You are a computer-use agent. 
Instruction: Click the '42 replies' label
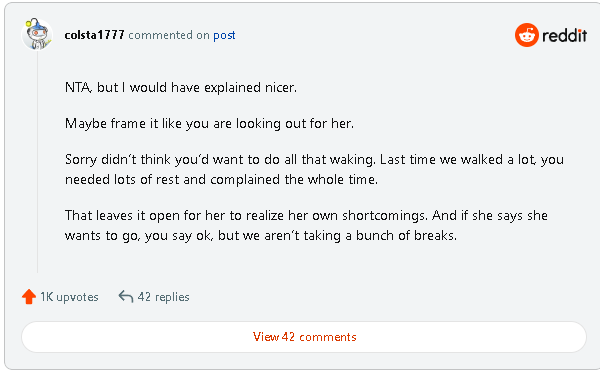(x=163, y=297)
